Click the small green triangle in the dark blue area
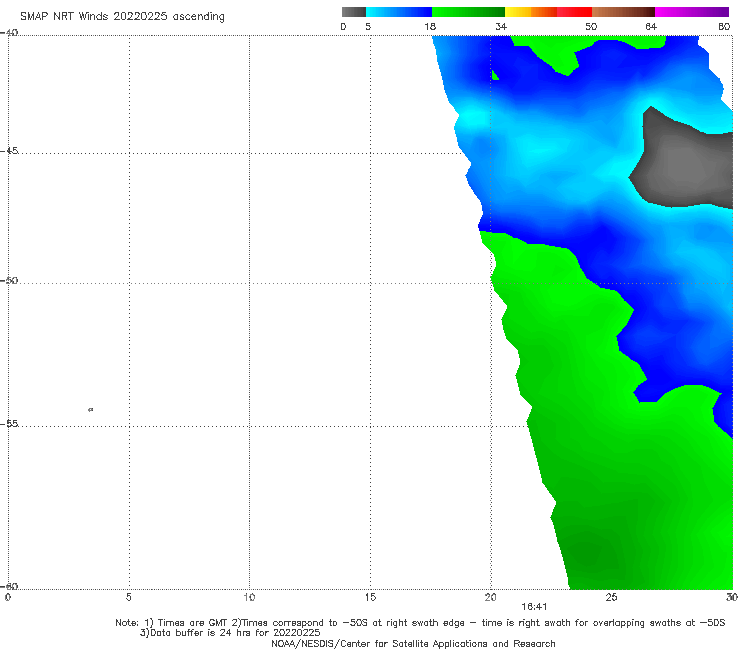 point(495,75)
